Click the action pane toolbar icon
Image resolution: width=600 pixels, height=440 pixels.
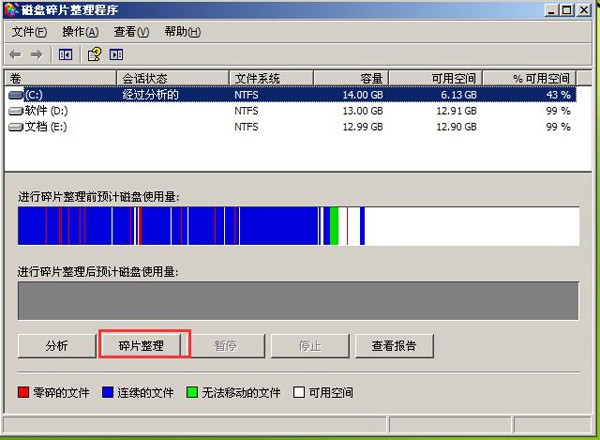pos(116,55)
